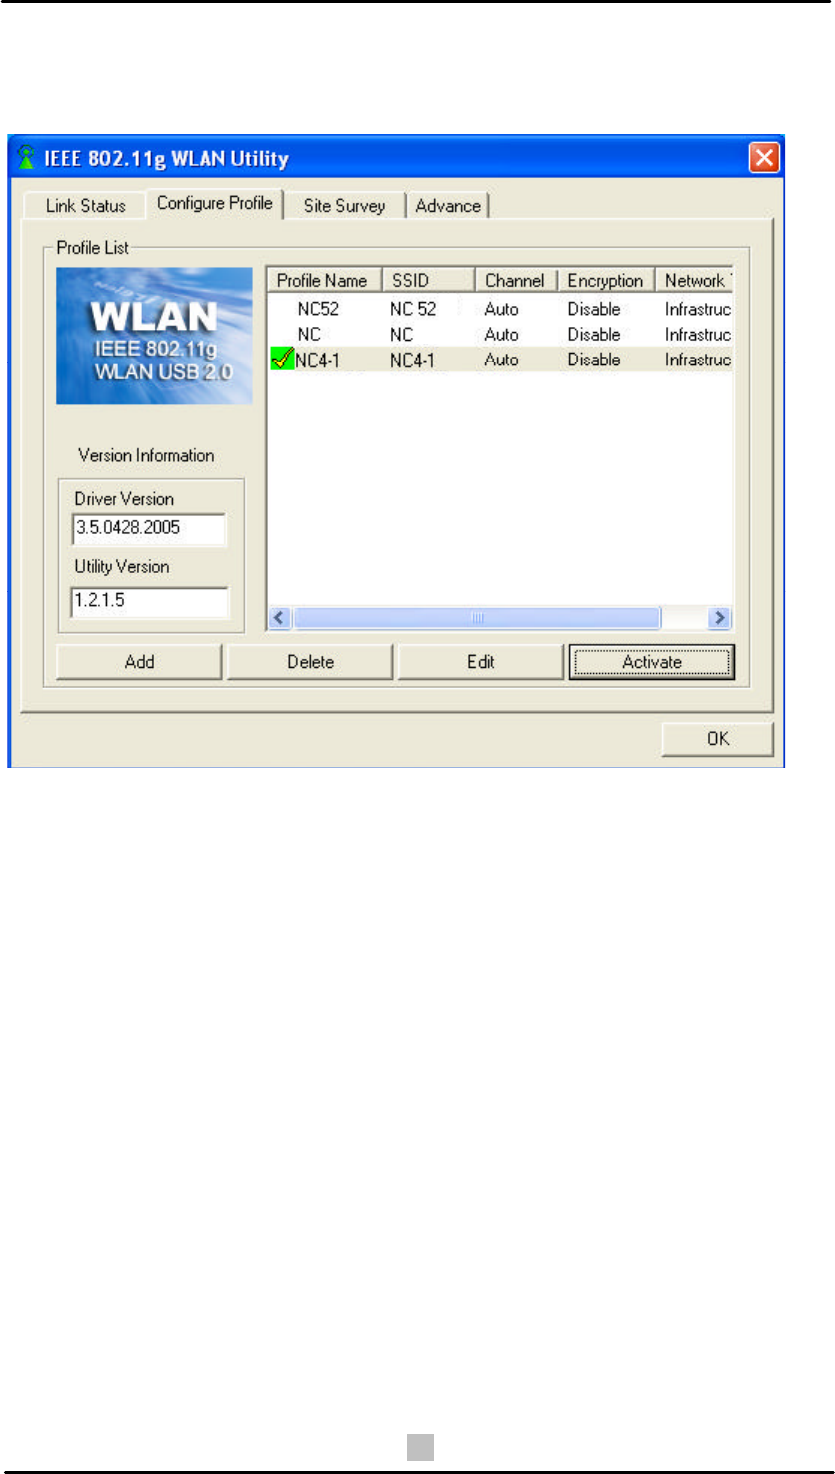Click the Encryption column header
835x1474 pixels.
point(605,281)
